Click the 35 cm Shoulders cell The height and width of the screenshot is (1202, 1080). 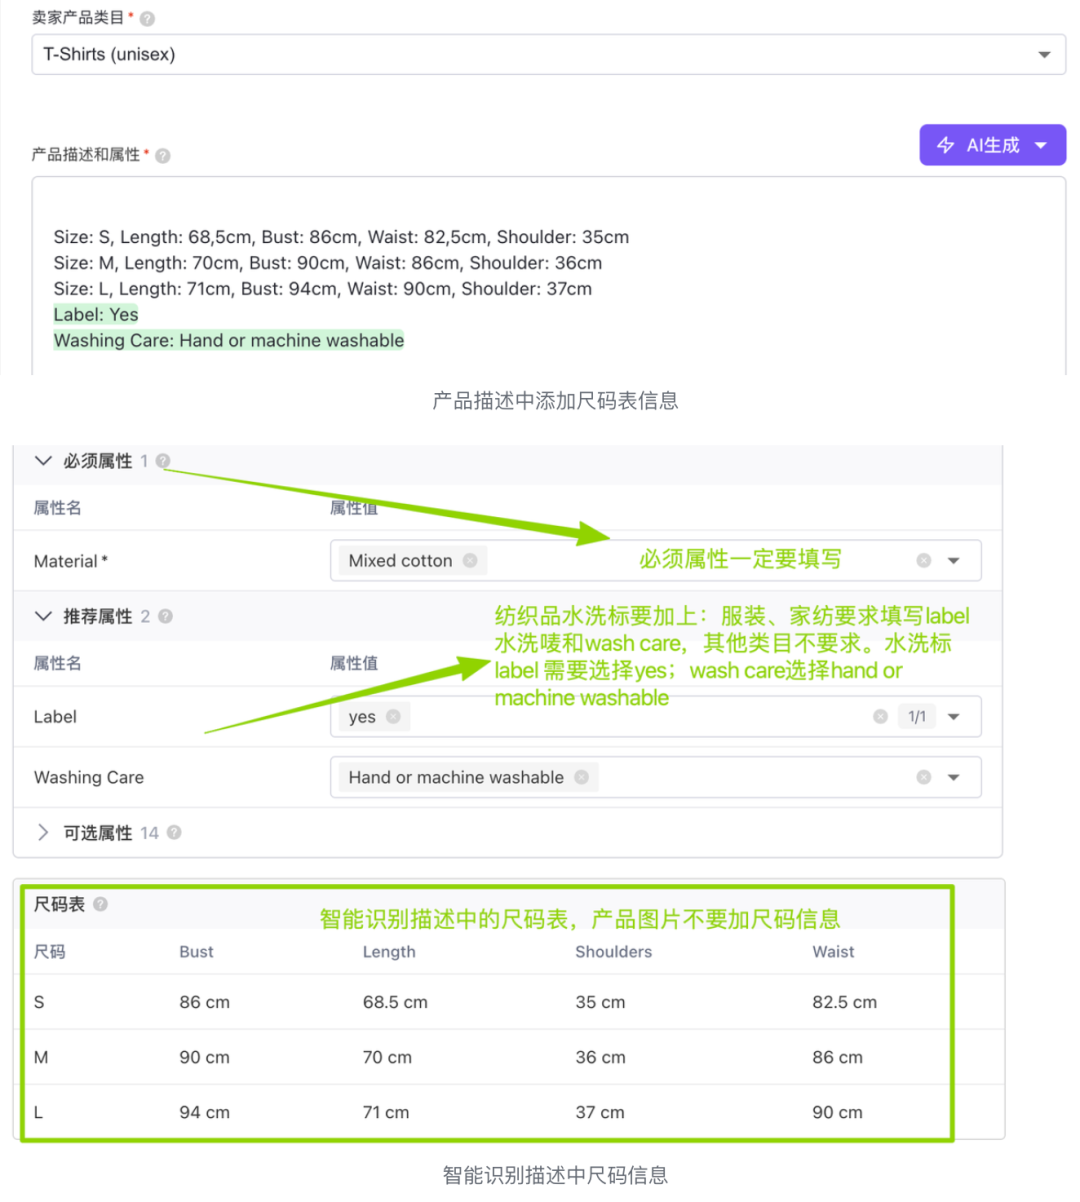(x=600, y=1002)
